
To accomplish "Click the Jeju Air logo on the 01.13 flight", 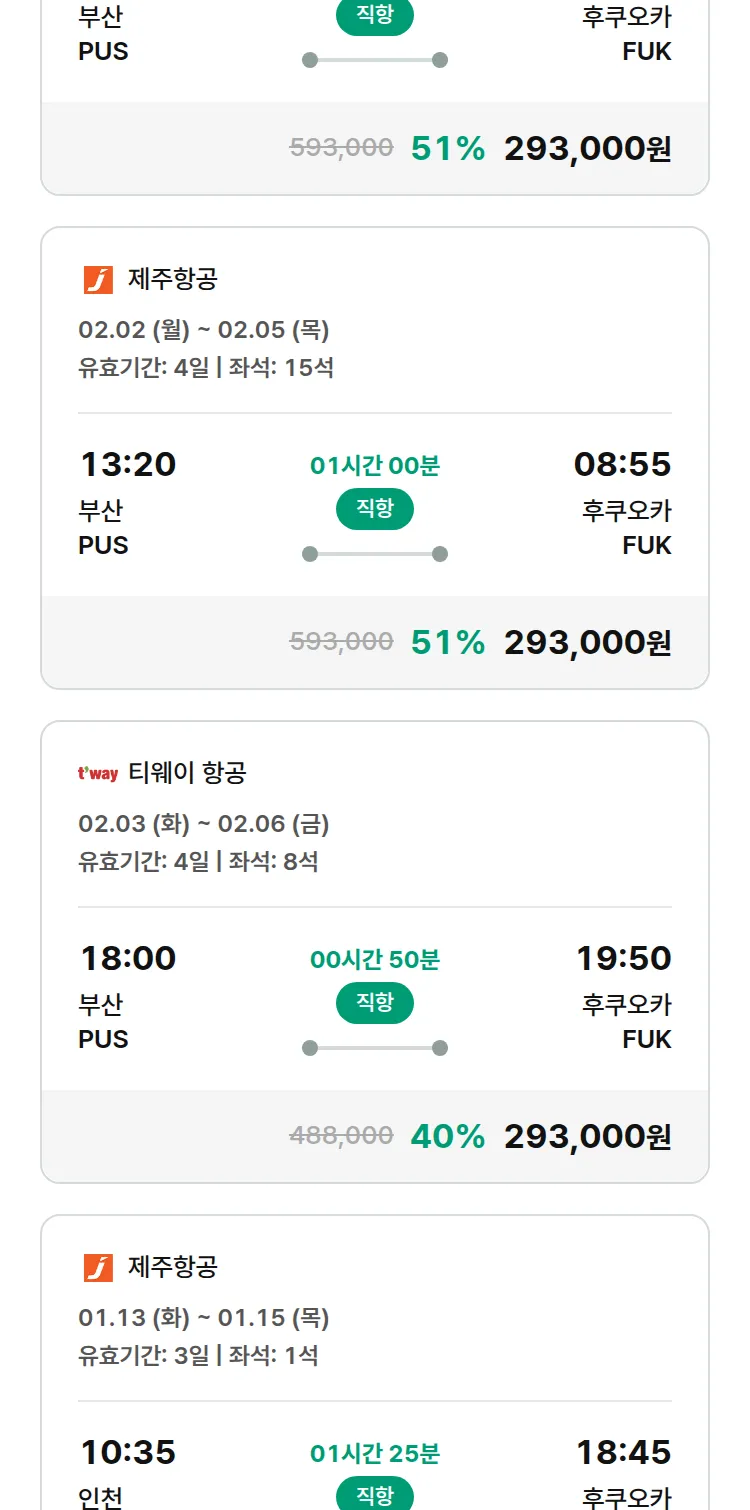I will (x=98, y=1268).
